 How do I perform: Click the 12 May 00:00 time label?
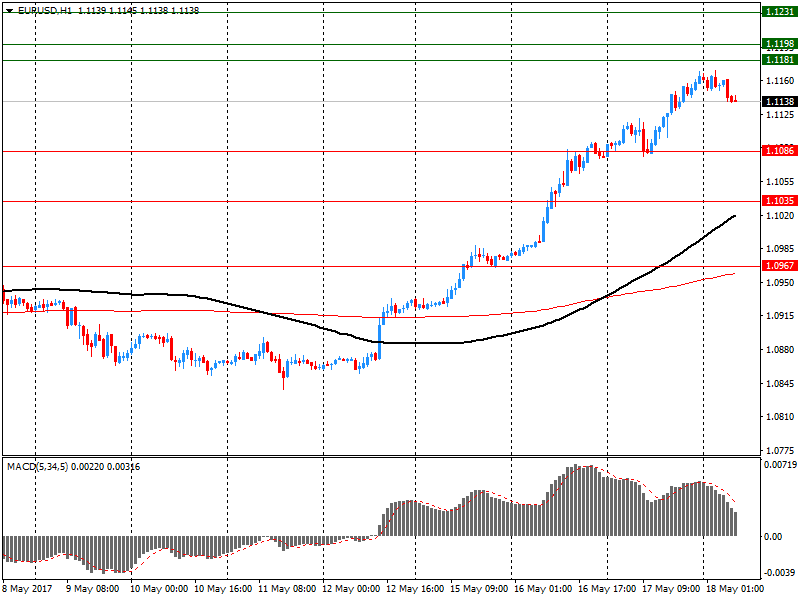click(x=351, y=589)
